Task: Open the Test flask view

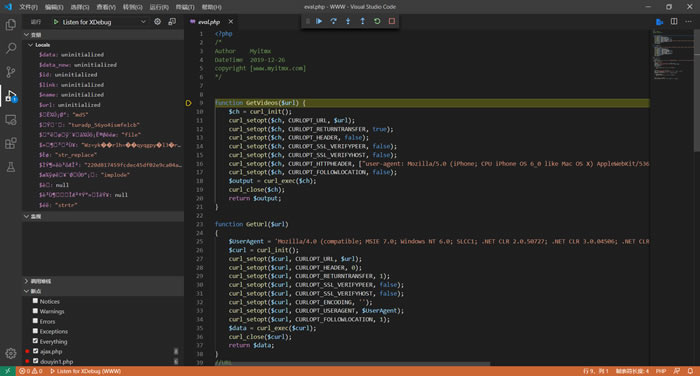Action: coord(11,167)
